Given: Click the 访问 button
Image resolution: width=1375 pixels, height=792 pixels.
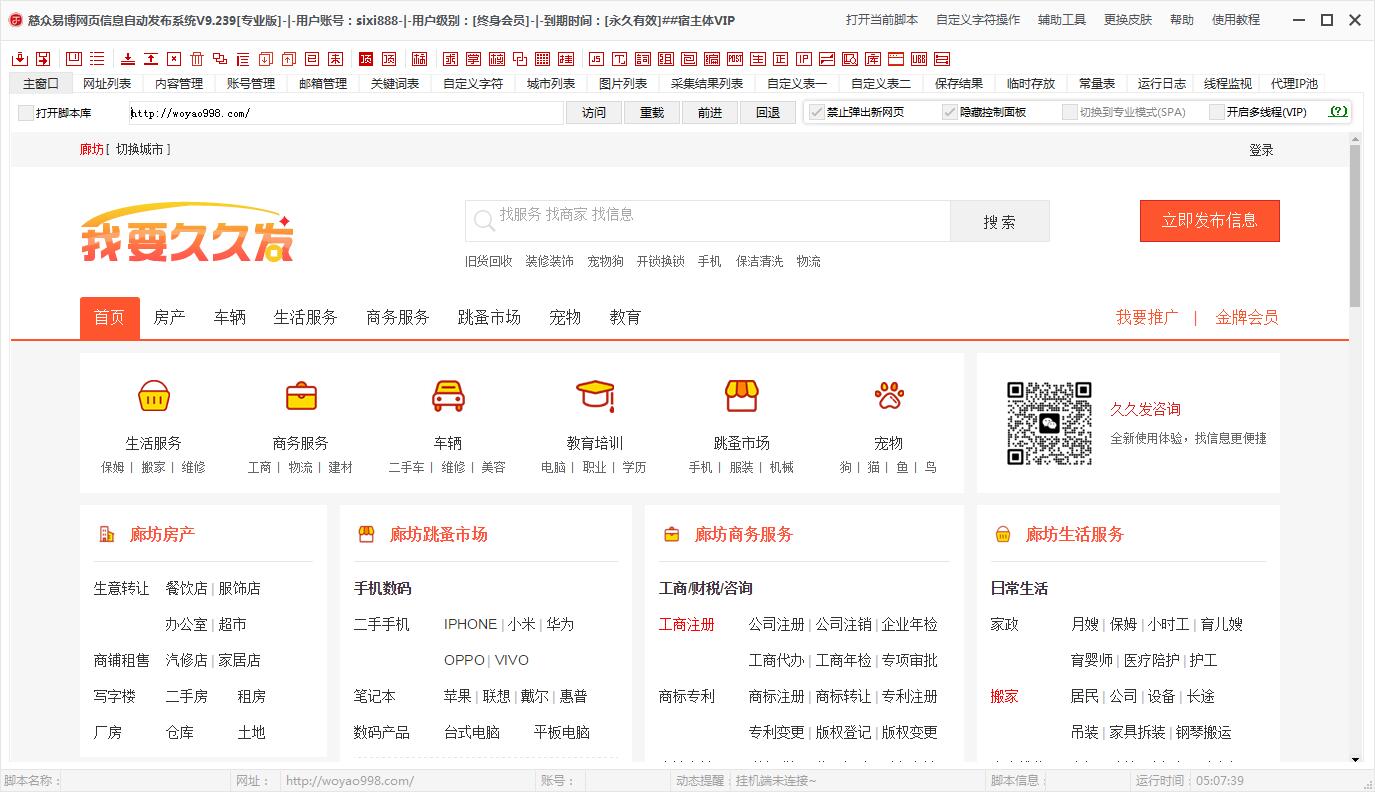Looking at the screenshot, I should coord(594,113).
